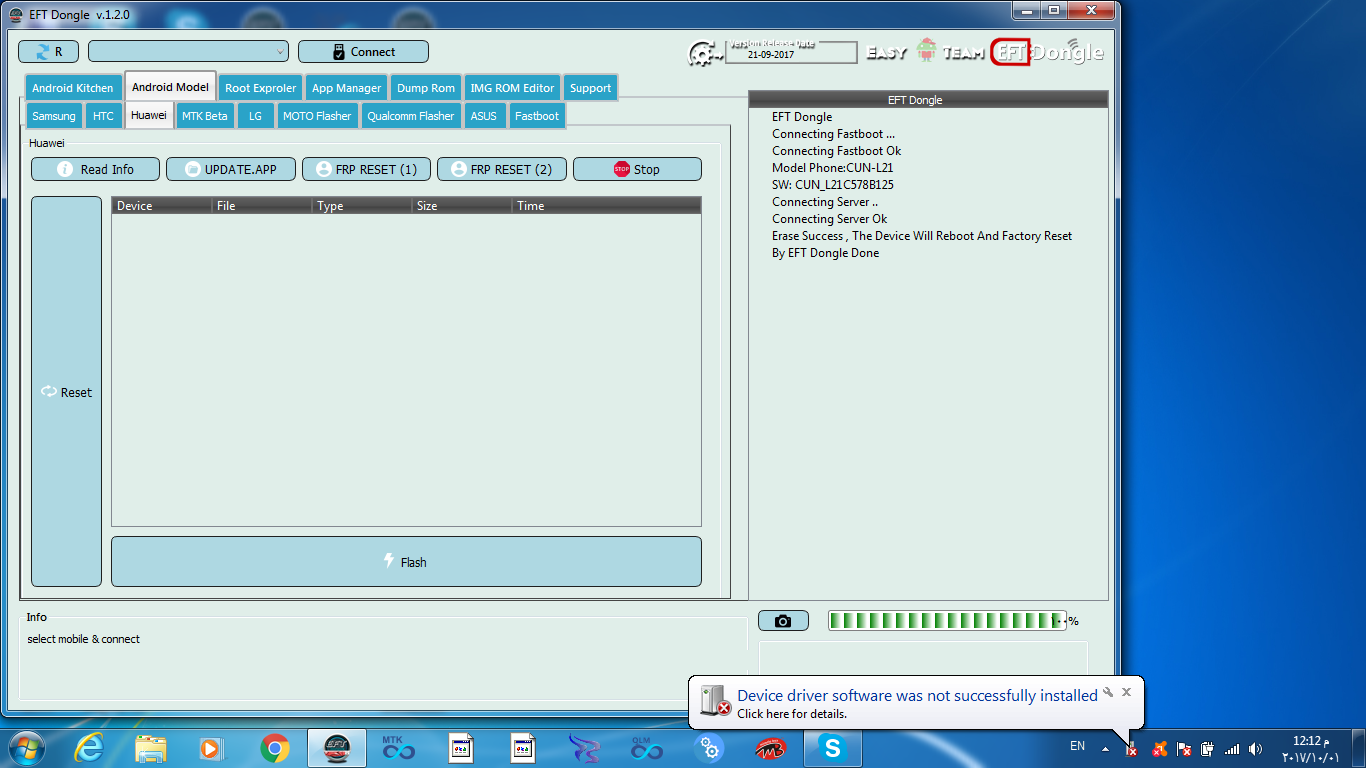Viewport: 1366px width, 768px height.
Task: Click the Device column header
Action: point(162,206)
